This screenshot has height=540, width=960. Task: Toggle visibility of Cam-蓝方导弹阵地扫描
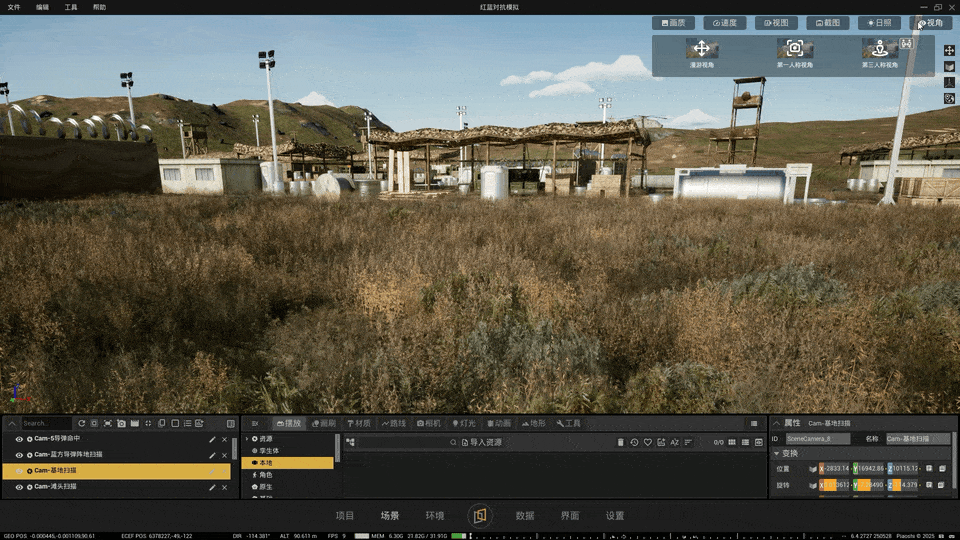19,455
